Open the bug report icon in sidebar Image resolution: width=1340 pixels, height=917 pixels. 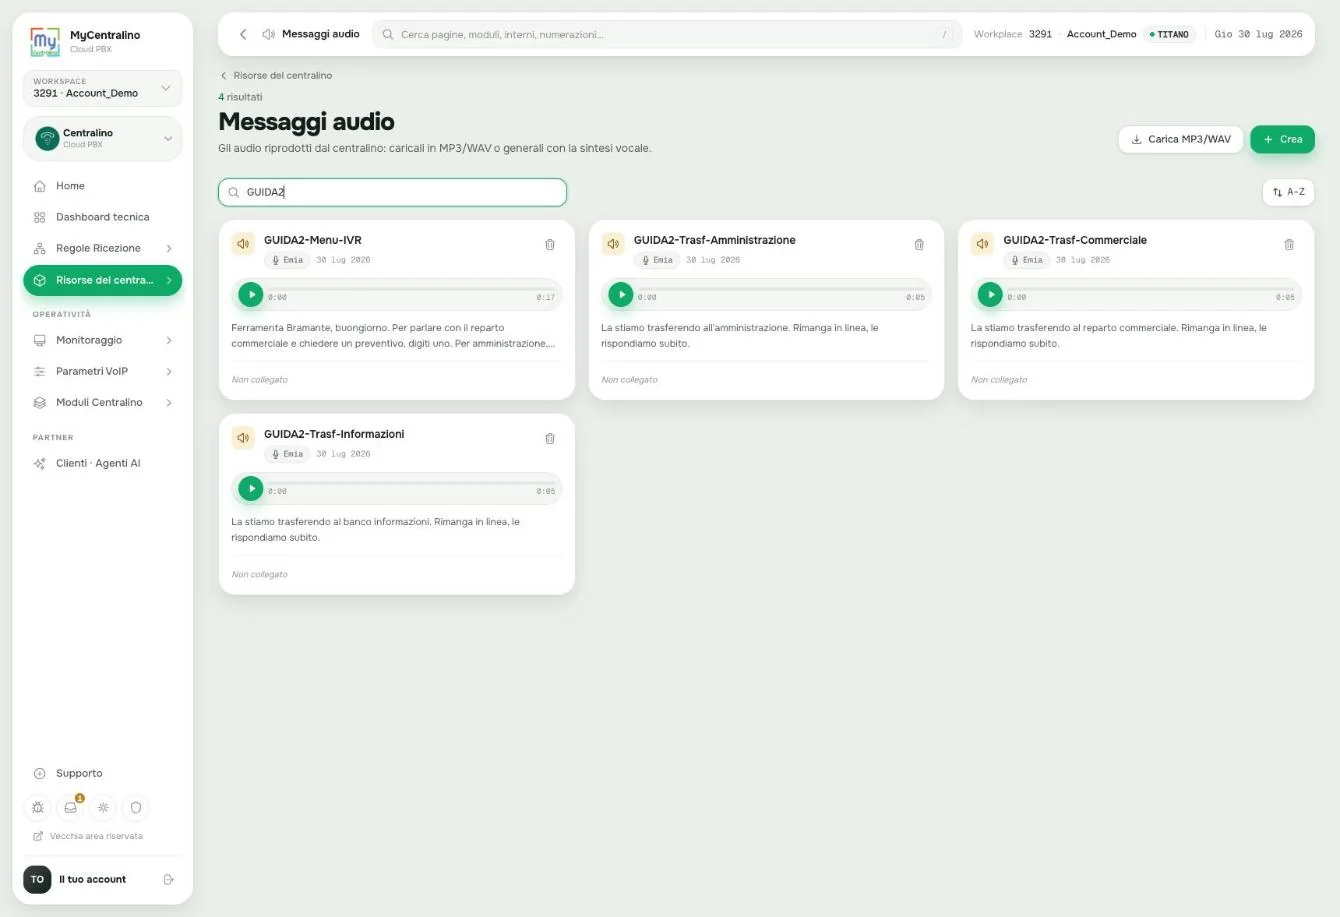[38, 807]
